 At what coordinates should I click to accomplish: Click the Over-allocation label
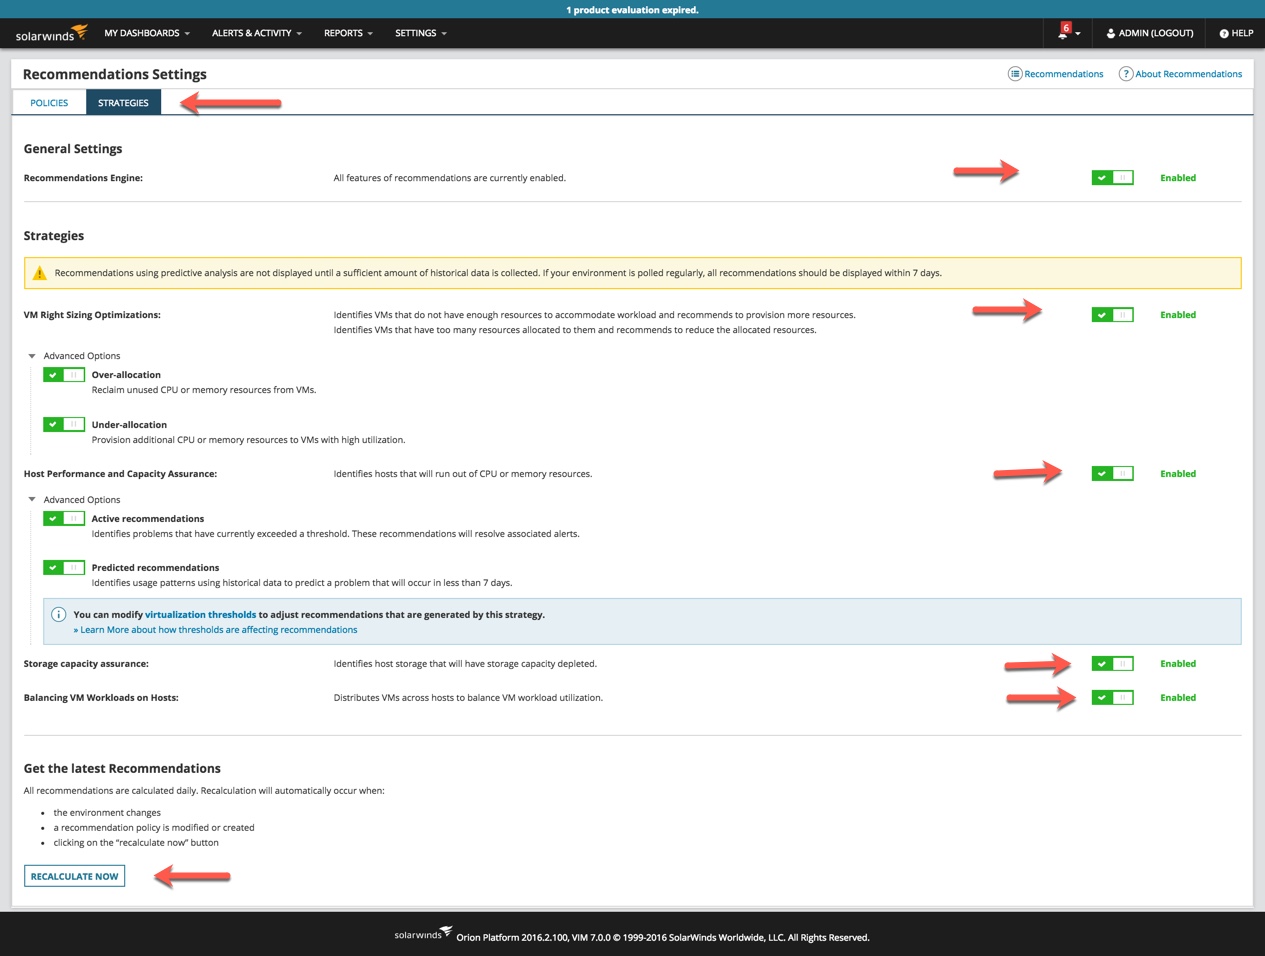126,375
